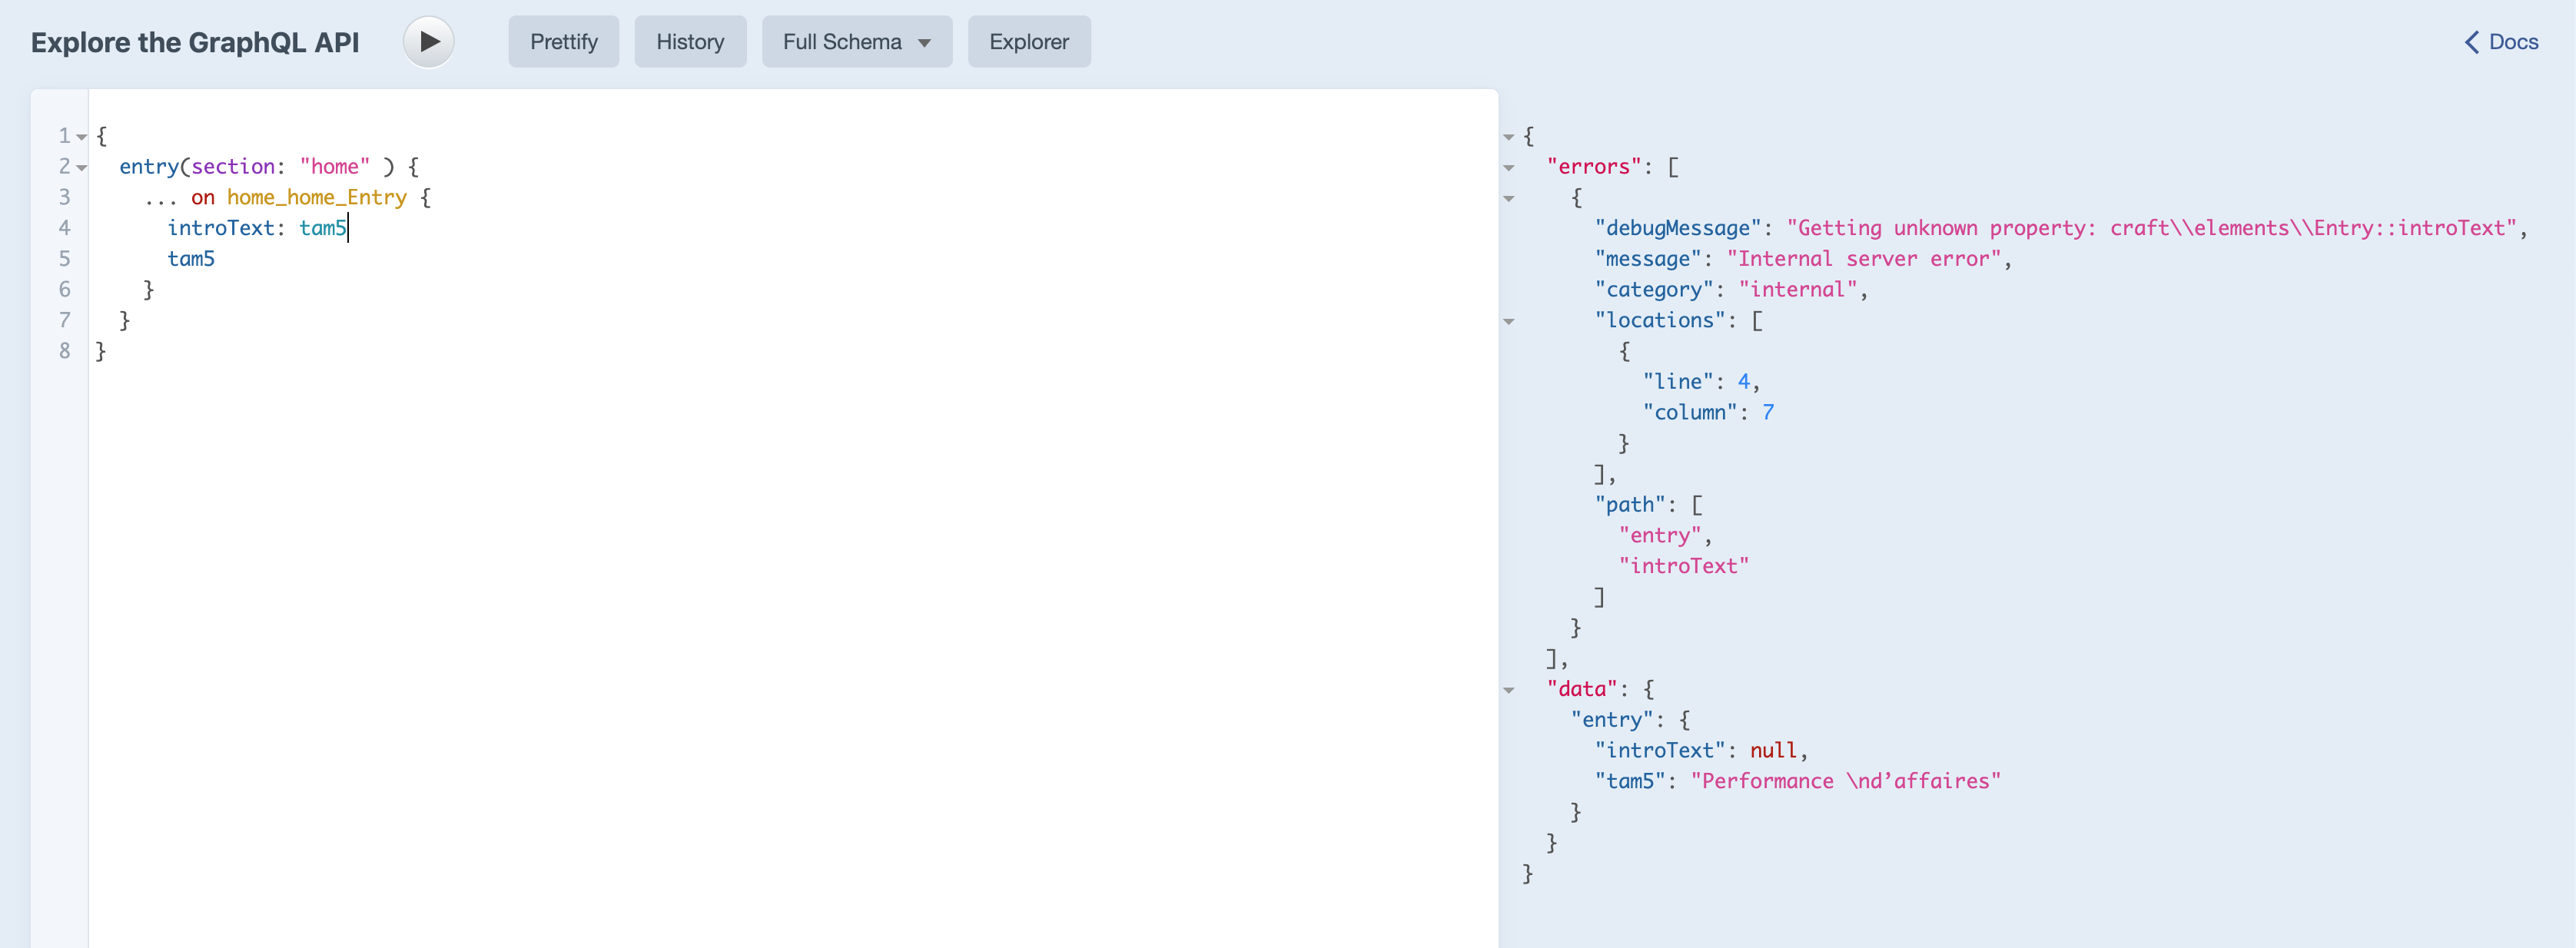Place cursor on tam5 field line 5
2576x948 pixels.
click(191, 259)
